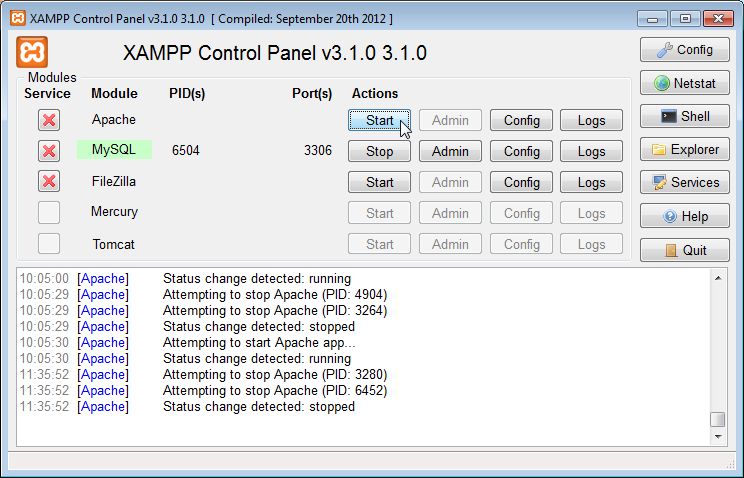Click the XAMPP title bar icon
The height and width of the screenshot is (478, 744).
tap(18, 19)
